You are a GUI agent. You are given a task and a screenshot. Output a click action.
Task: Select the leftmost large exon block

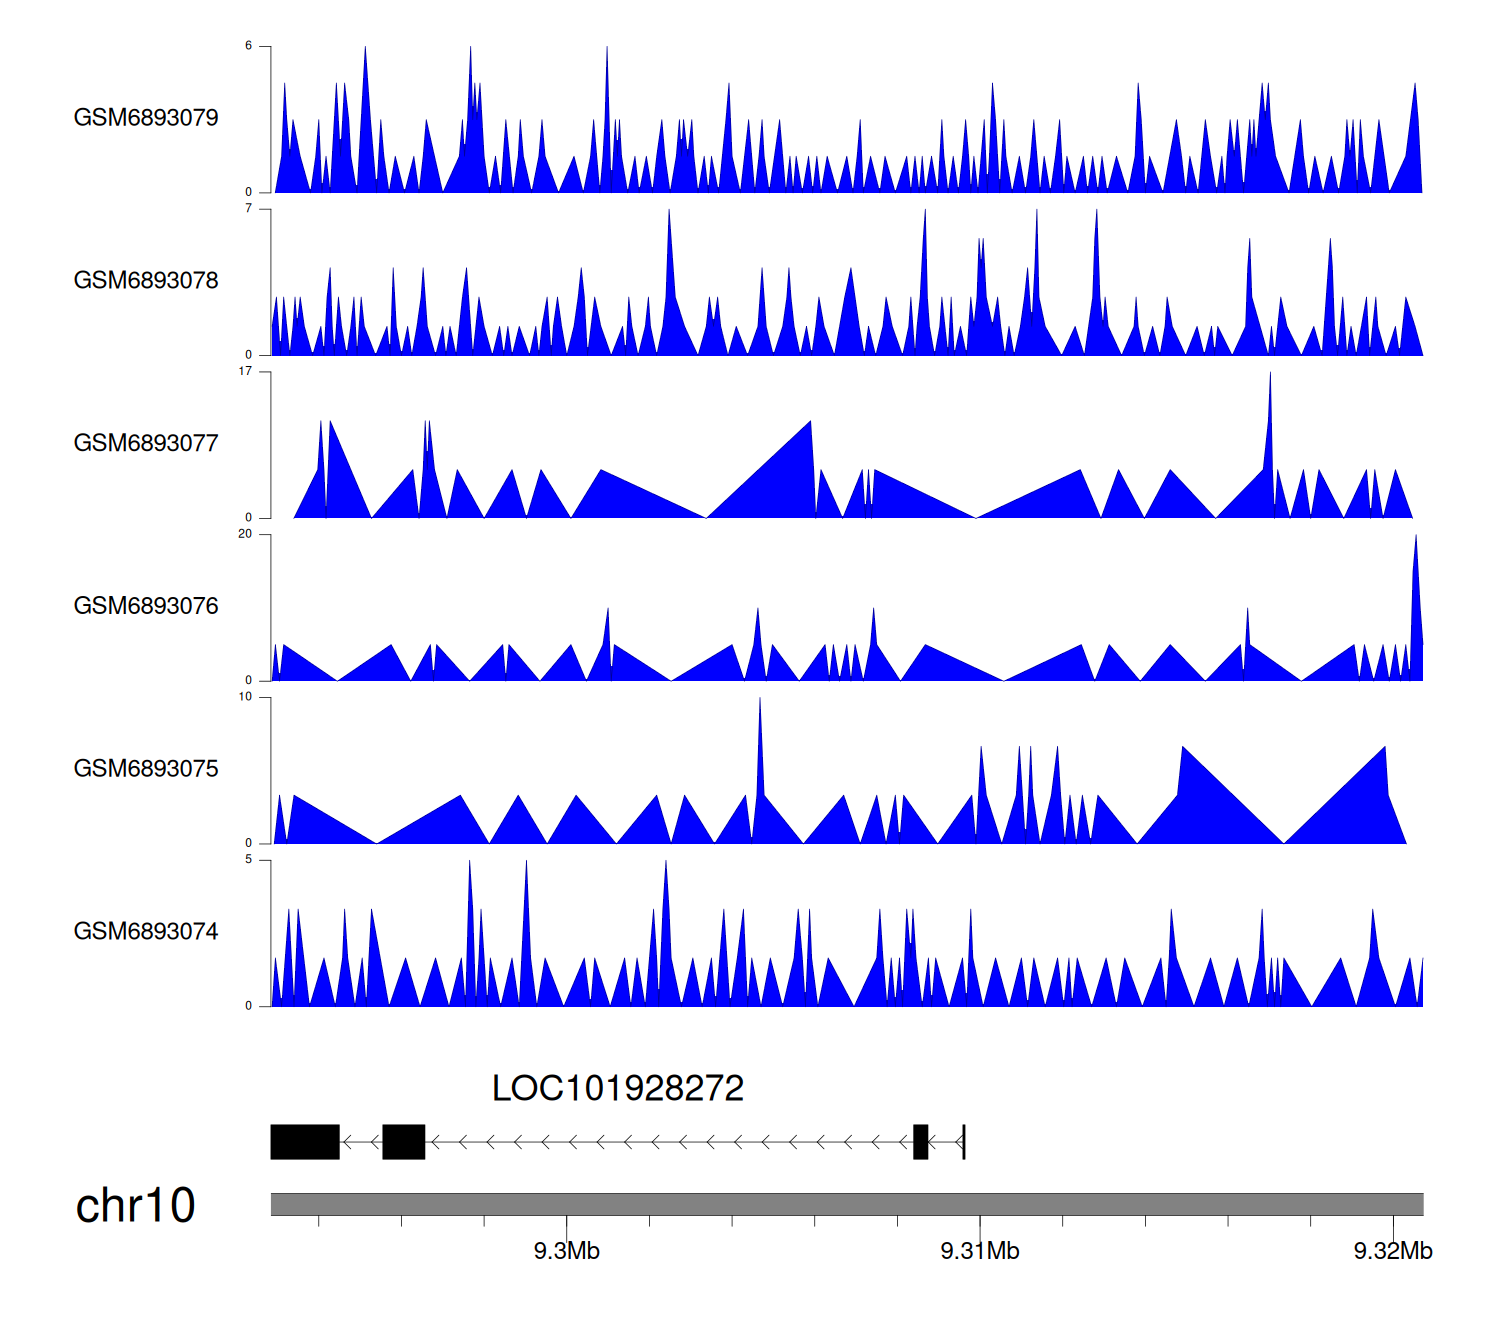point(305,1142)
